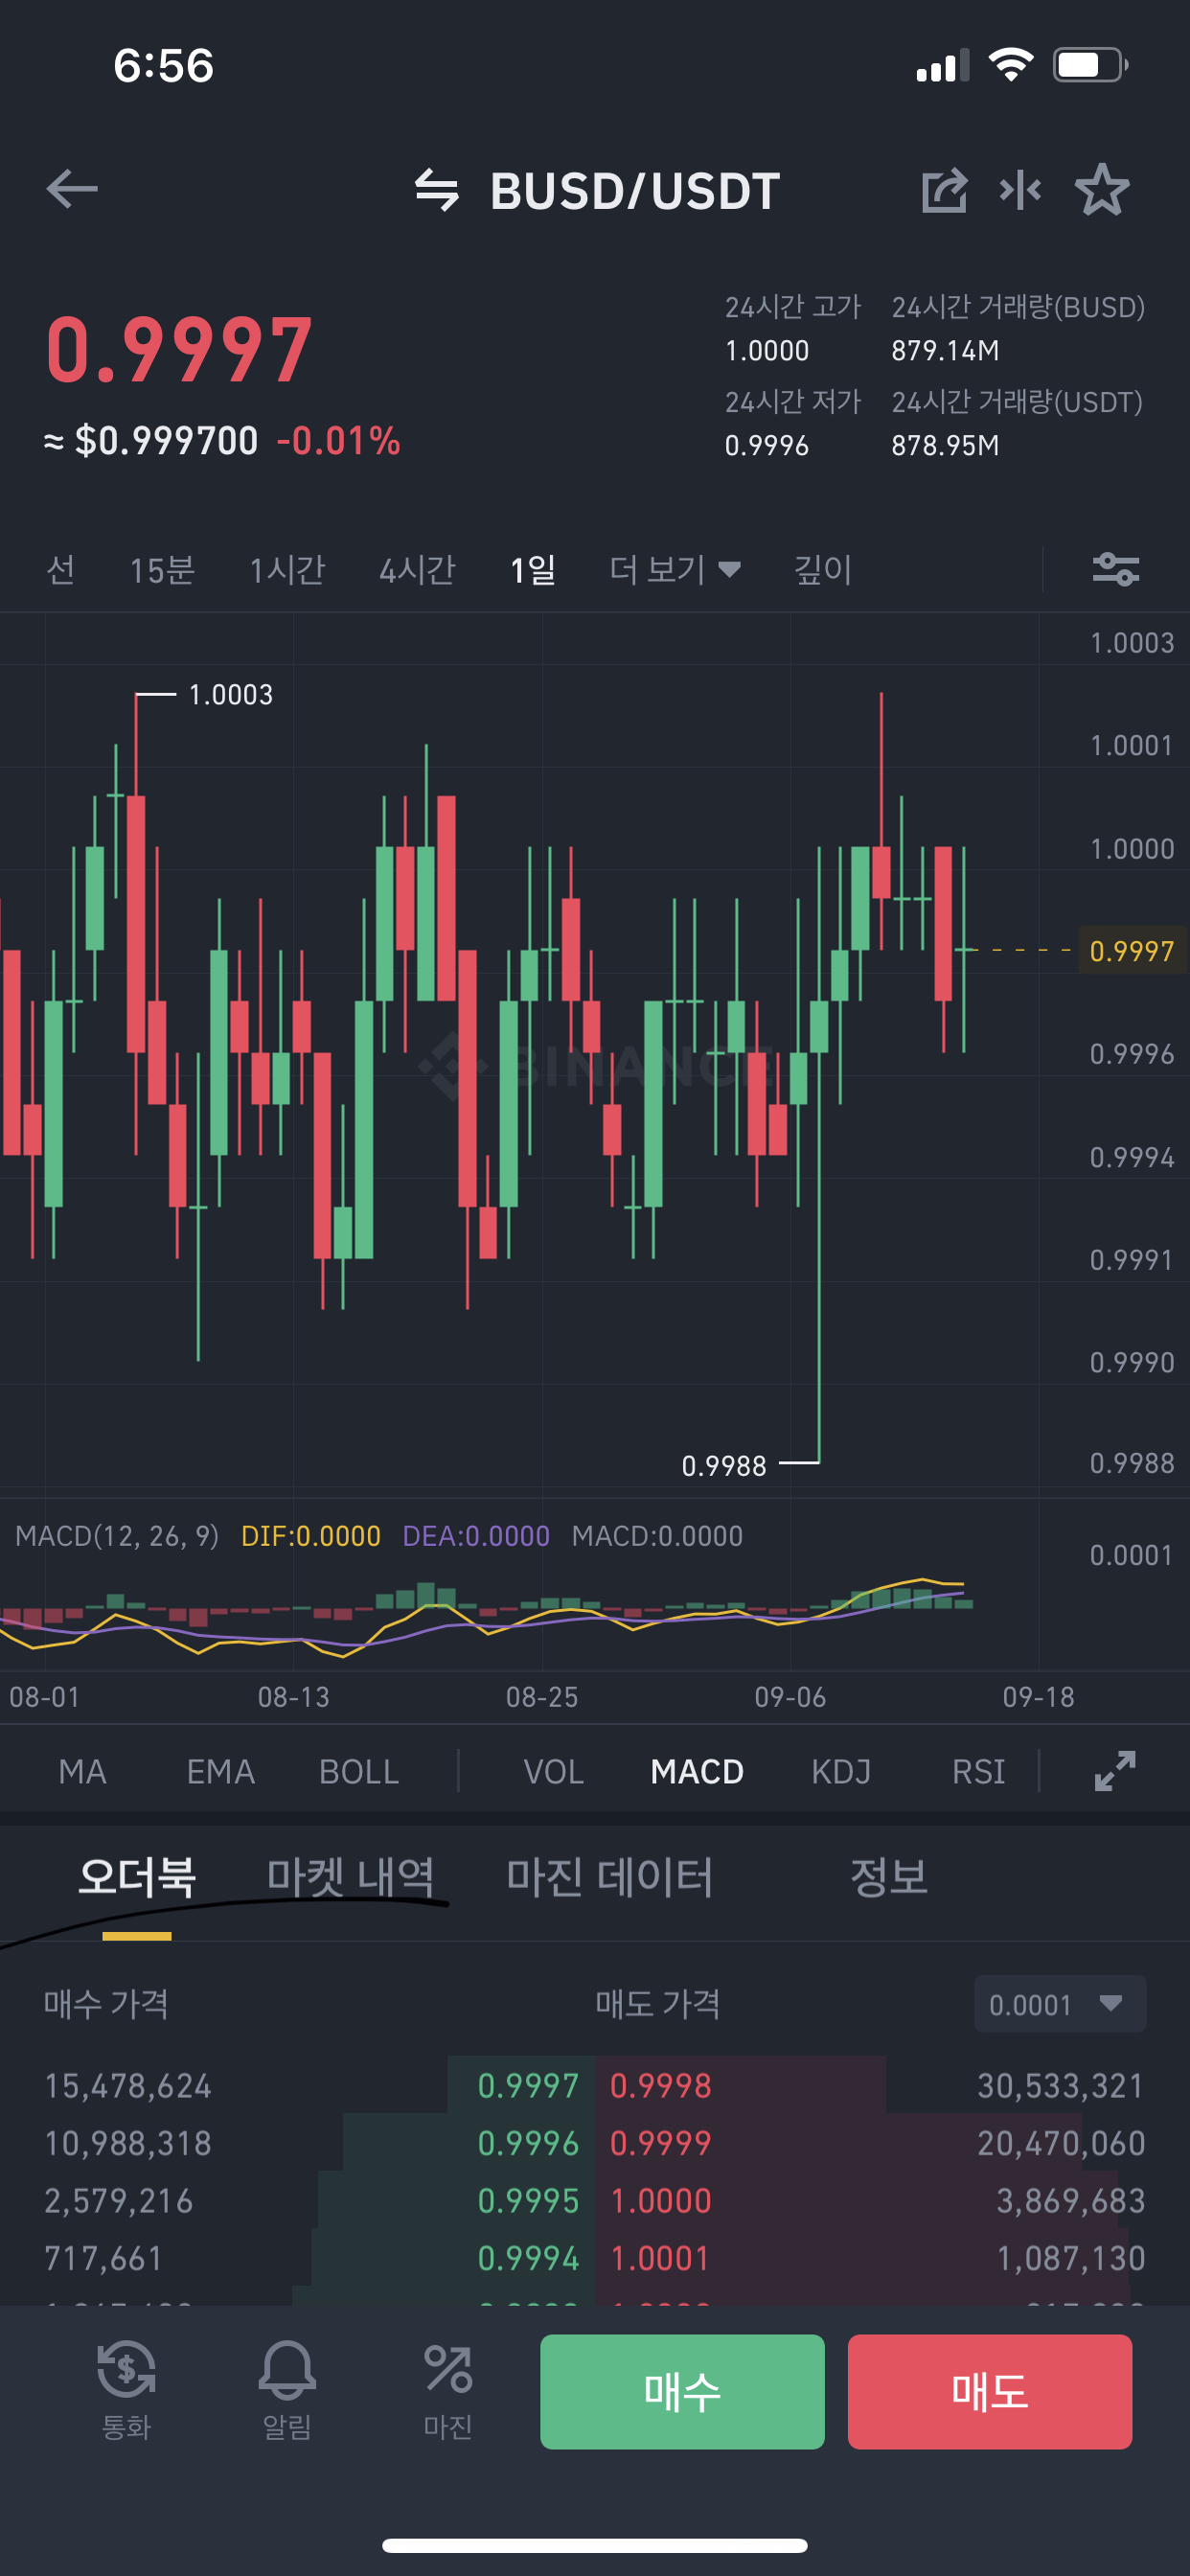Image resolution: width=1190 pixels, height=2576 pixels.
Task: Tap the battery icon in status bar
Action: coord(1091,65)
